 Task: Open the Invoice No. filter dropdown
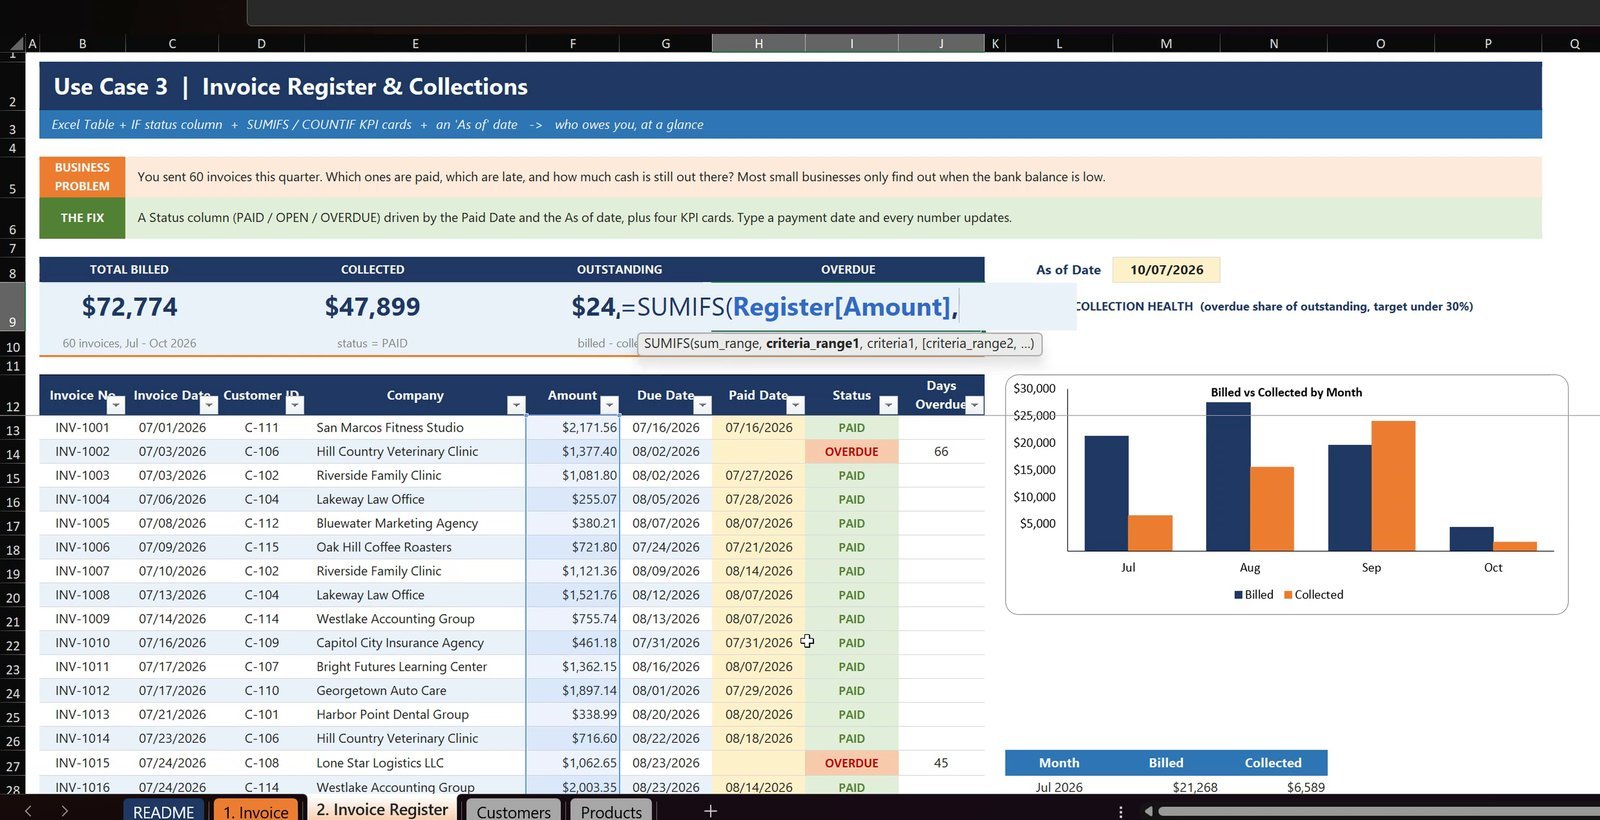[116, 405]
